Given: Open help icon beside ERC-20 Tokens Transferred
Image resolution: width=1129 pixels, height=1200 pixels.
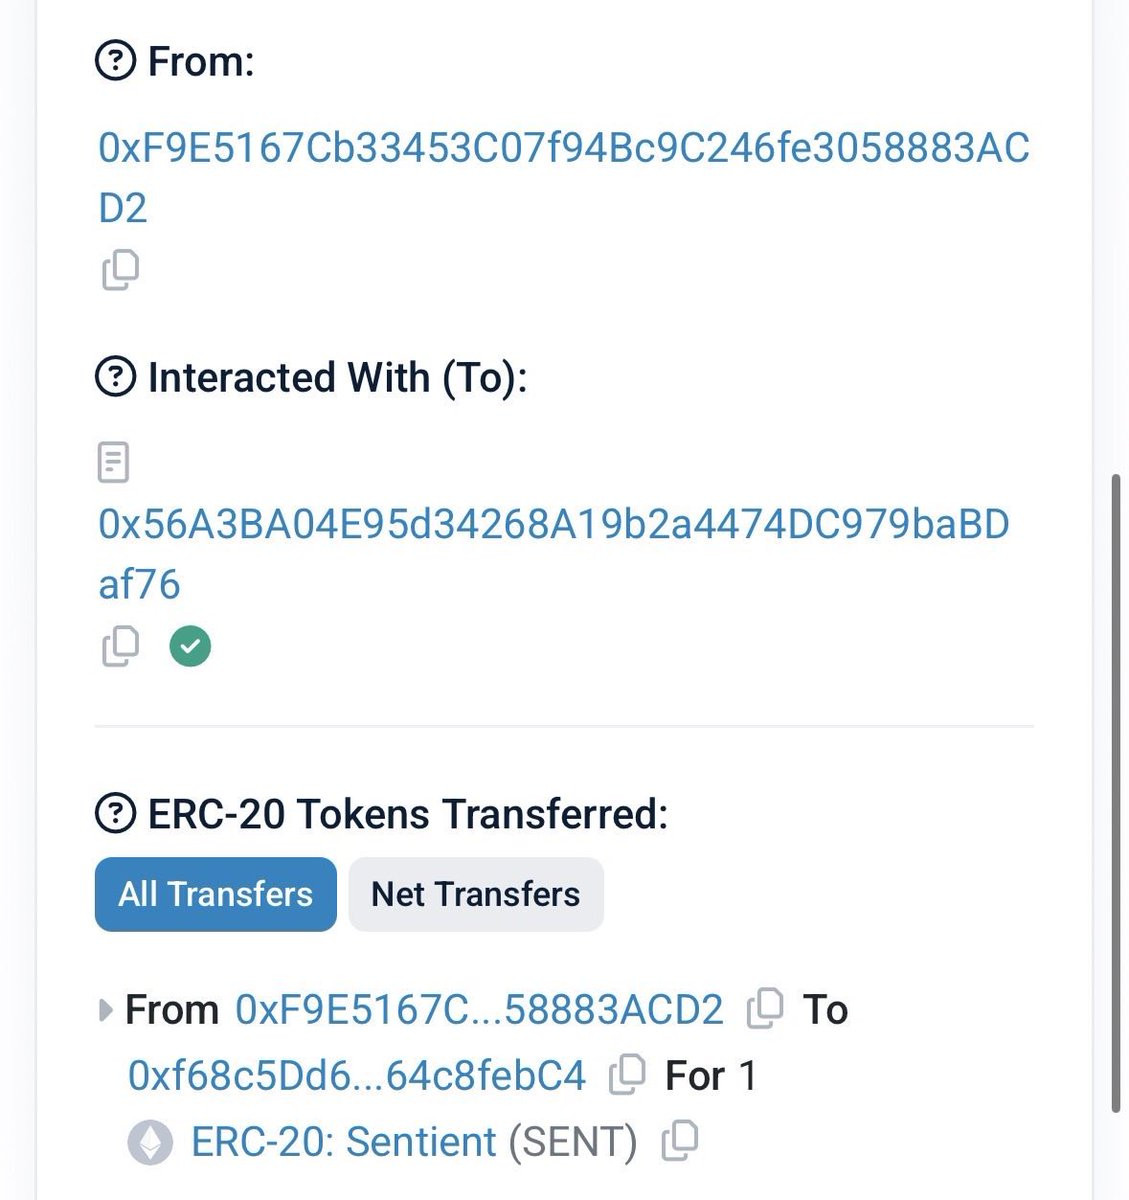Looking at the screenshot, I should pyautogui.click(x=115, y=814).
